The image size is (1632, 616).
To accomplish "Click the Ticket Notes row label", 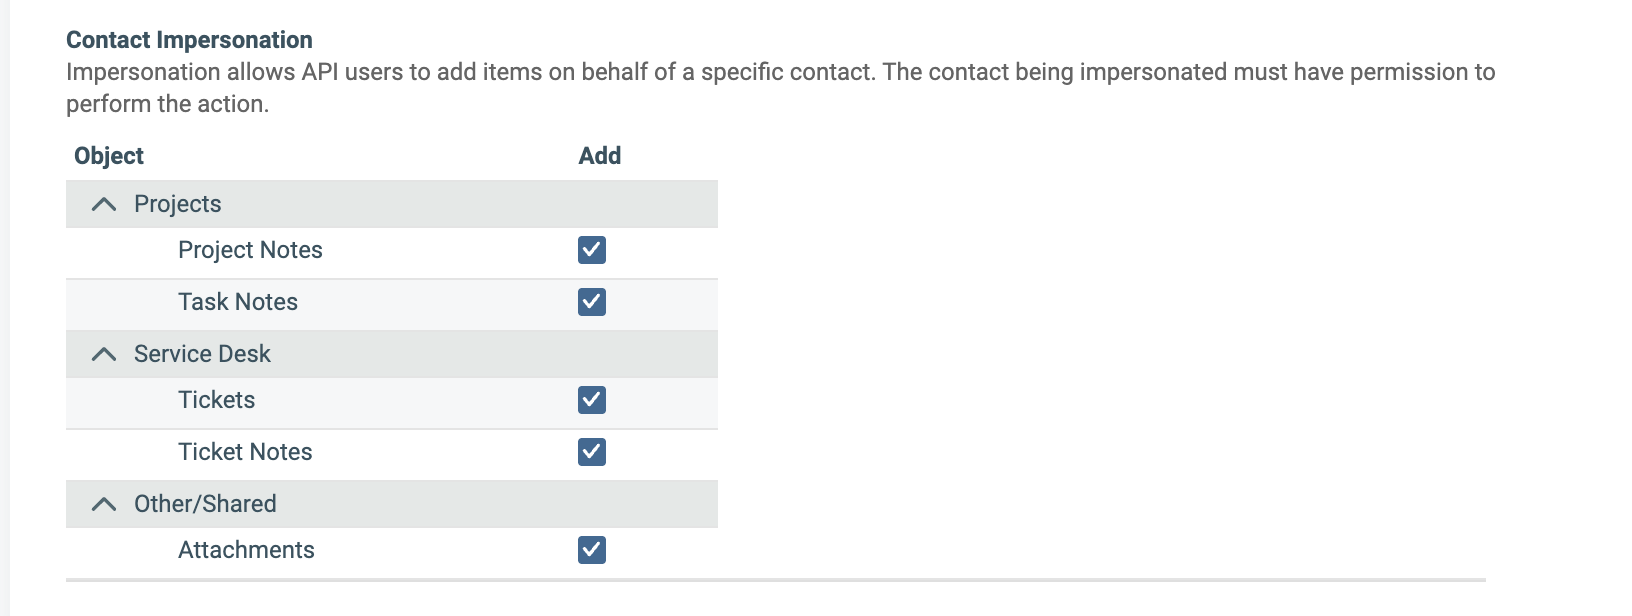I will 245,452.
